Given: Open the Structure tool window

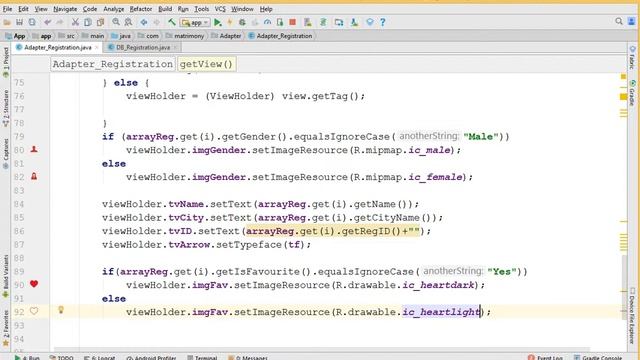Looking at the screenshot, I should (5, 108).
